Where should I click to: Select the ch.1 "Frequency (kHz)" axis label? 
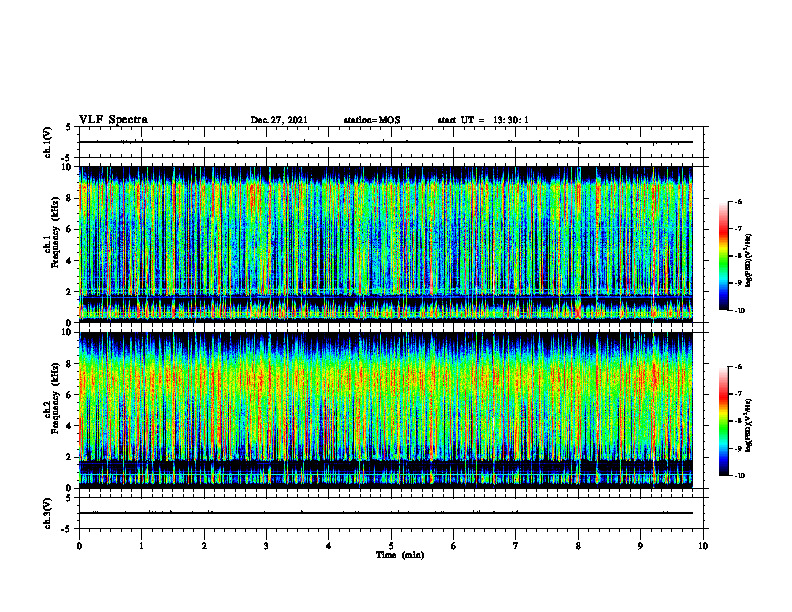[55, 232]
